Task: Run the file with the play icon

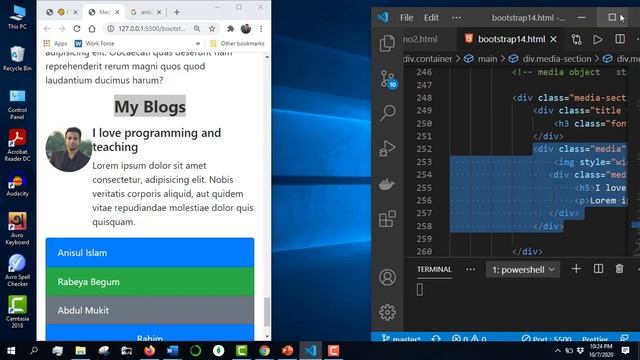Action: point(598,39)
